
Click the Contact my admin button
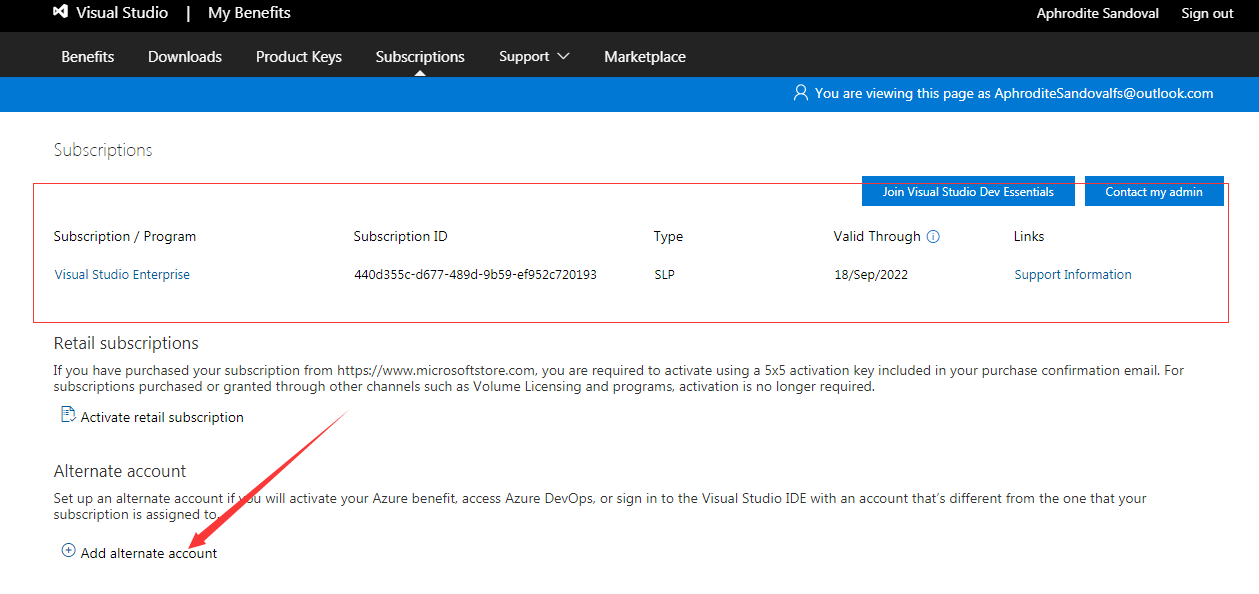coord(1154,191)
